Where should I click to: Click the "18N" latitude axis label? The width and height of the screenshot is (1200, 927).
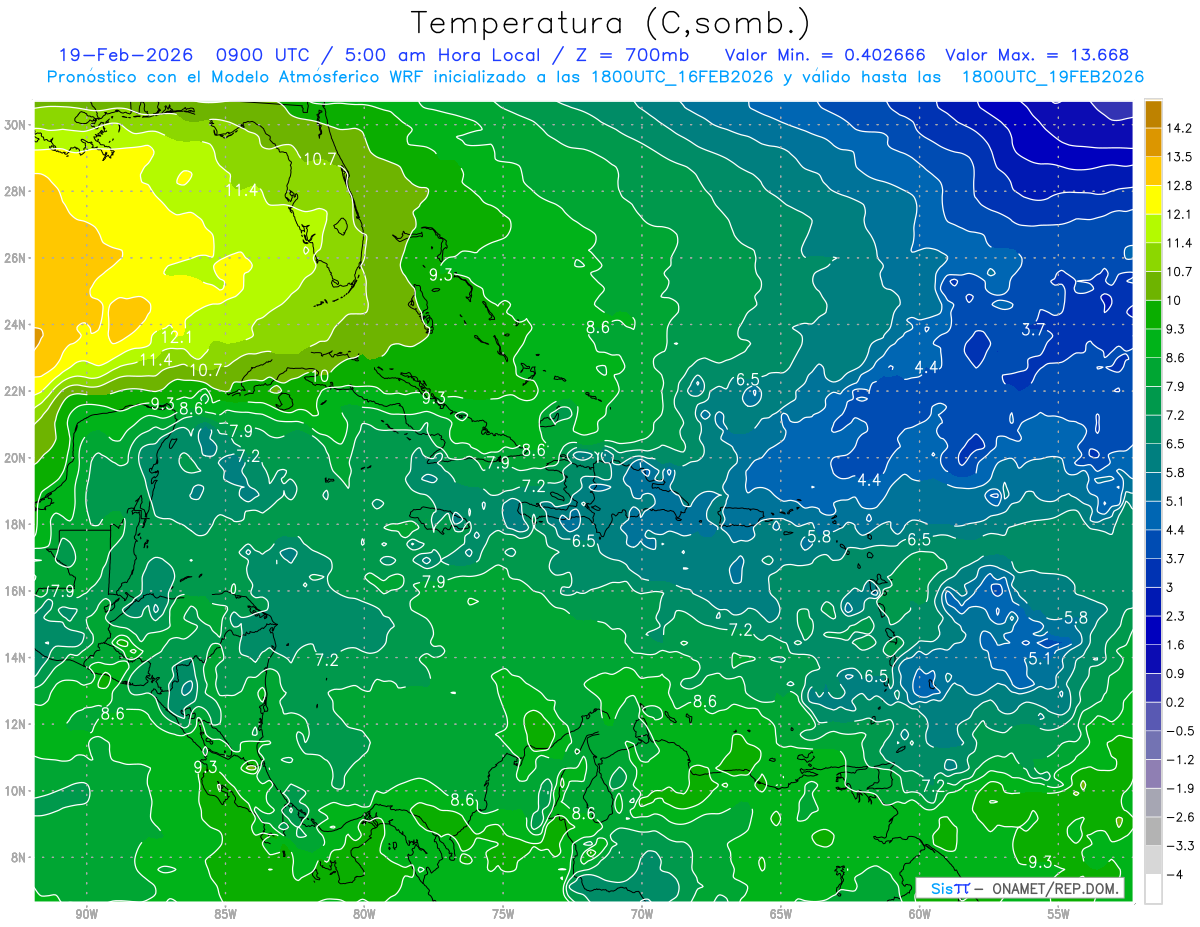(17, 524)
